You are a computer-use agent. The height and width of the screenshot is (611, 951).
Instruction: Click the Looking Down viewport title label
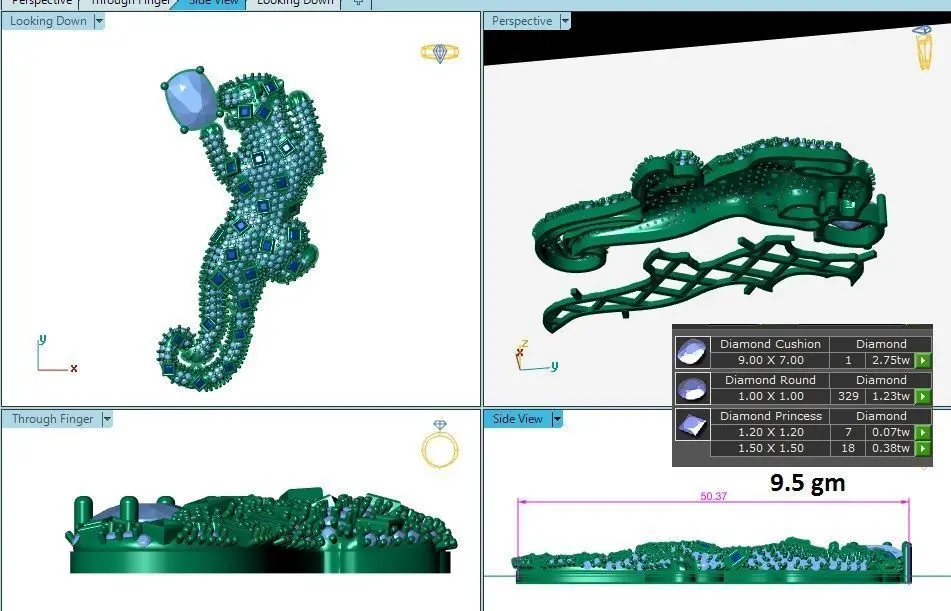[48, 21]
